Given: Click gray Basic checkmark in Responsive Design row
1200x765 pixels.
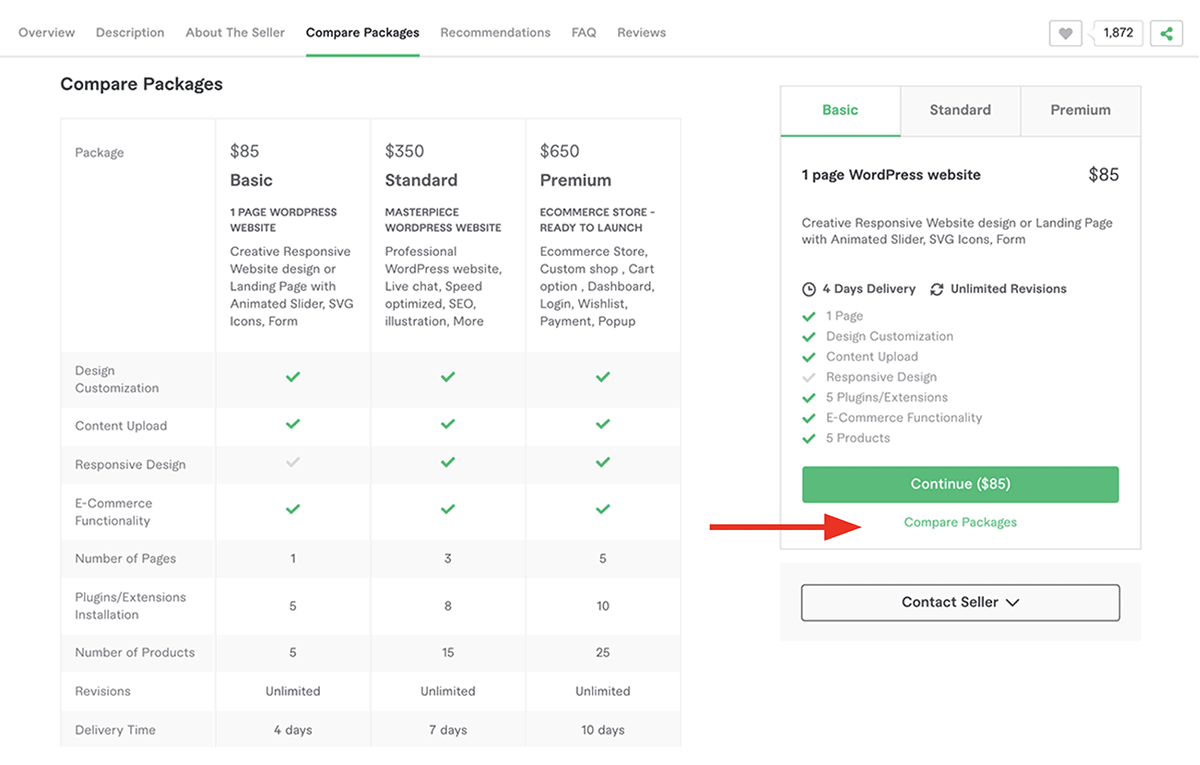Looking at the screenshot, I should point(293,462).
